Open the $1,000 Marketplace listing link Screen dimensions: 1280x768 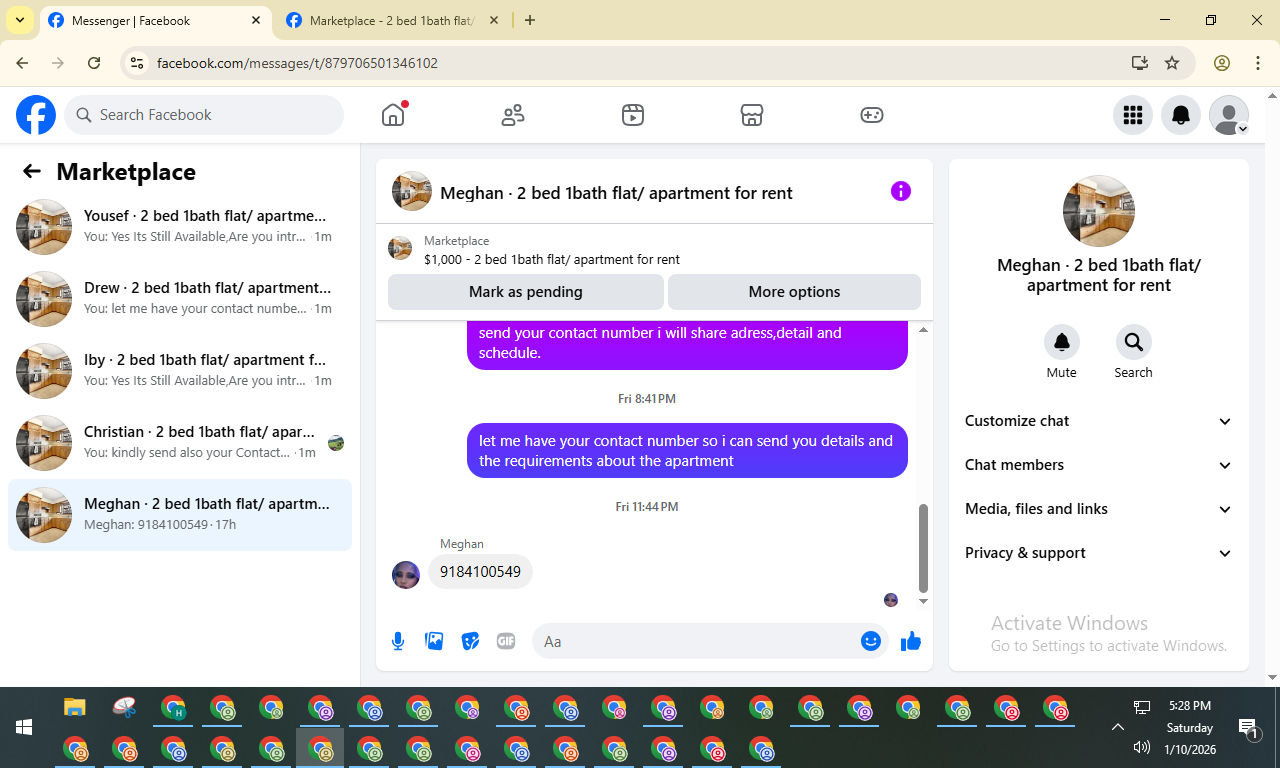coord(551,259)
